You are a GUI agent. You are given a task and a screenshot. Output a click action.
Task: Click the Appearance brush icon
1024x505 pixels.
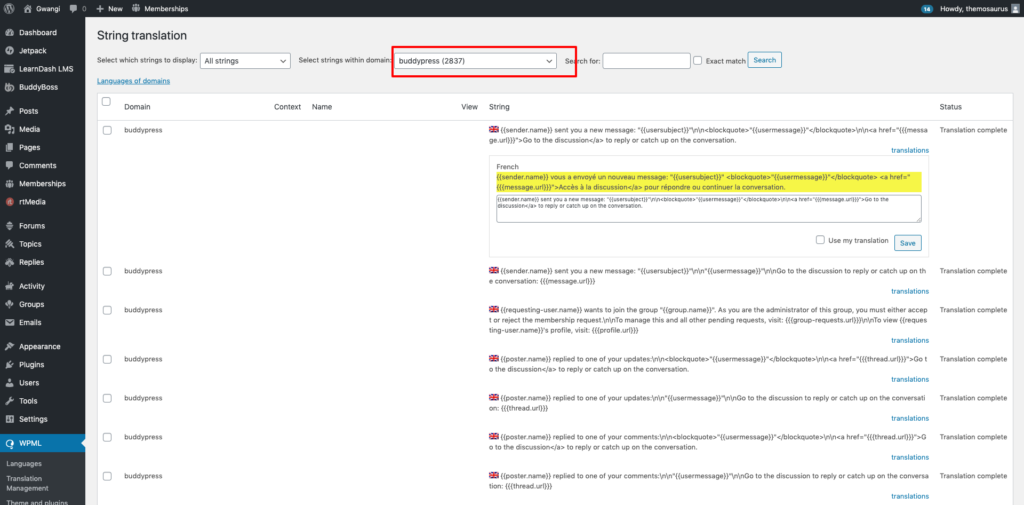pyautogui.click(x=10, y=347)
